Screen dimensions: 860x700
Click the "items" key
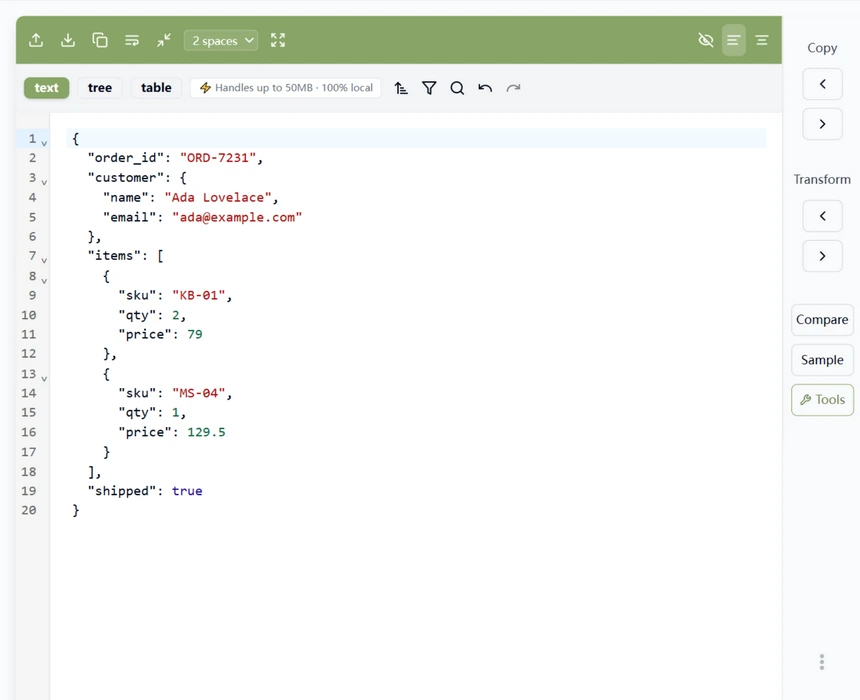(x=114, y=256)
